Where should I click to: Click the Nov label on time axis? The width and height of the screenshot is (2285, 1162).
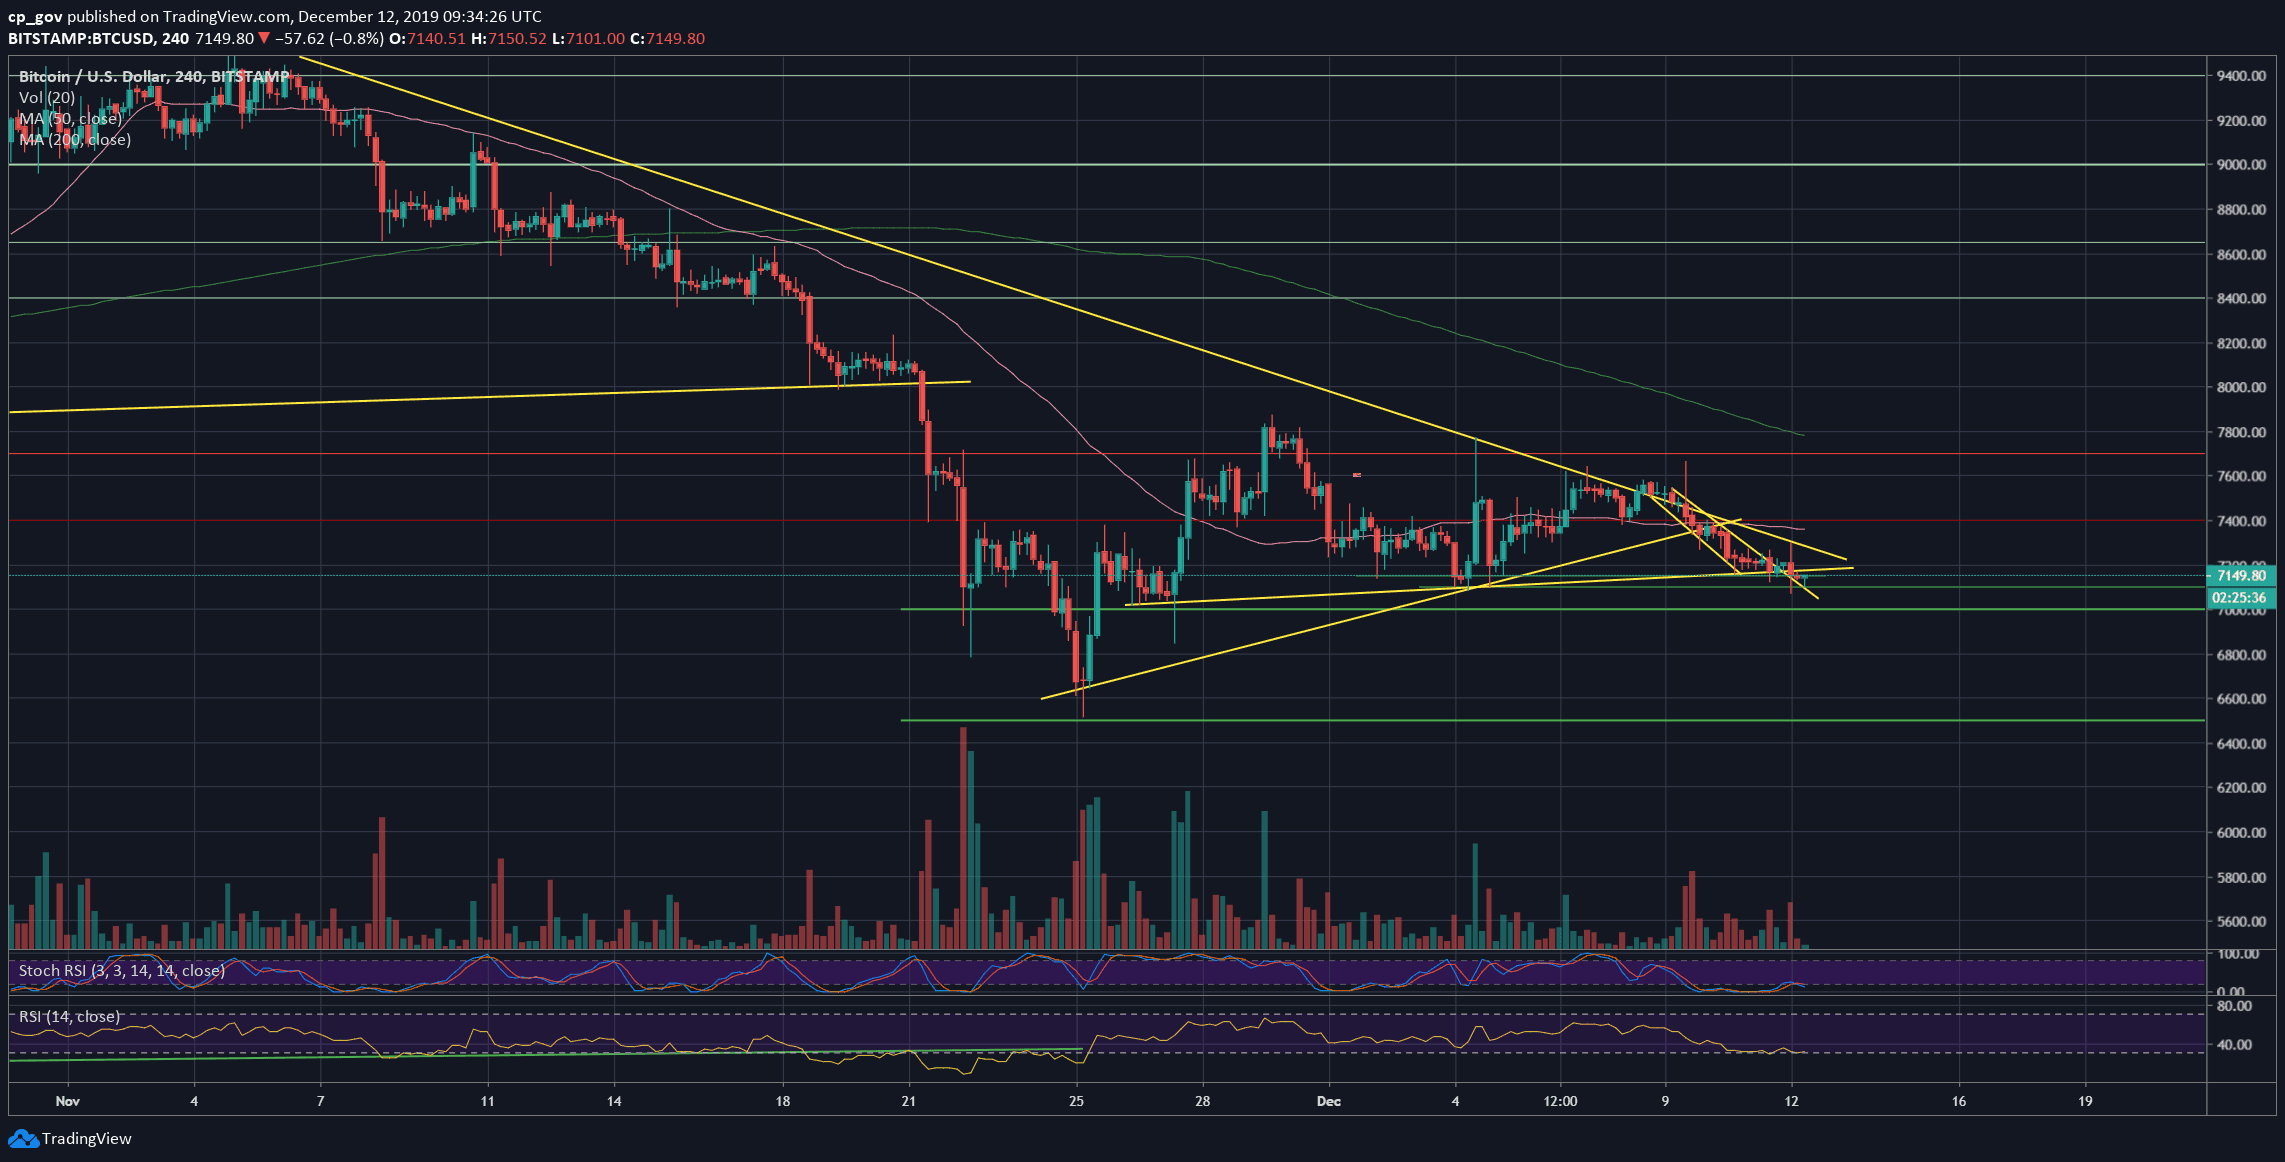coord(68,1101)
